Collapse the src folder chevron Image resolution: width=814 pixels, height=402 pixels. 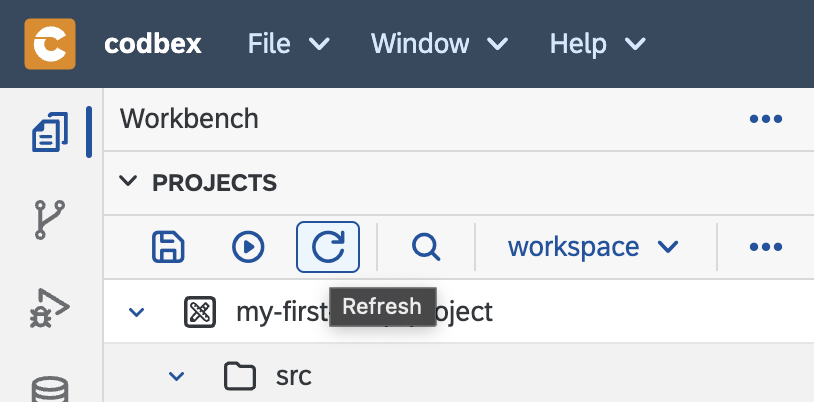pos(177,376)
